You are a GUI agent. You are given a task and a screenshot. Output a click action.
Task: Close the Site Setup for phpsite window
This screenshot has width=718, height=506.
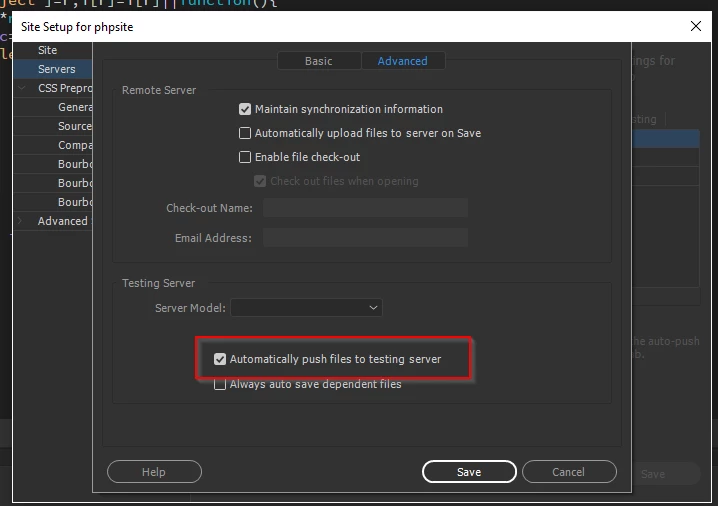click(x=696, y=26)
